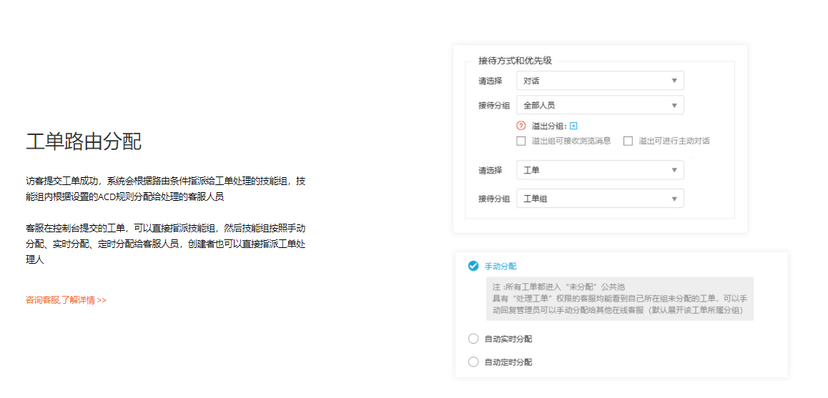Viewport: 828px width, 398px height.
Task: Tick the 溢出可进行主动对话 checkbox
Action: [628, 141]
